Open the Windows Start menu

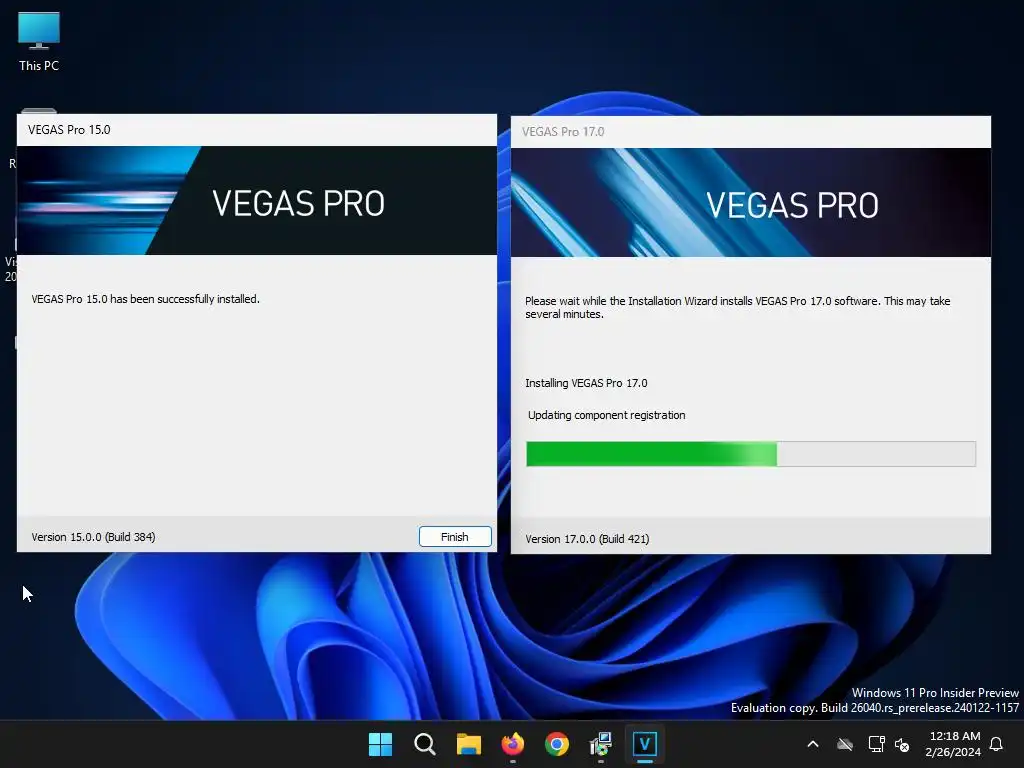pos(380,744)
